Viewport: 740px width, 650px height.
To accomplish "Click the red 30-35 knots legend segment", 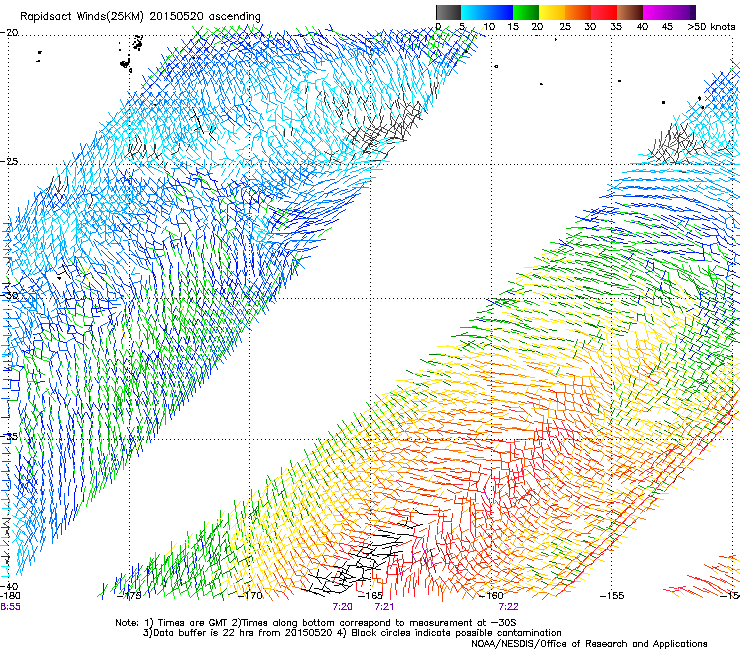I will point(604,12).
